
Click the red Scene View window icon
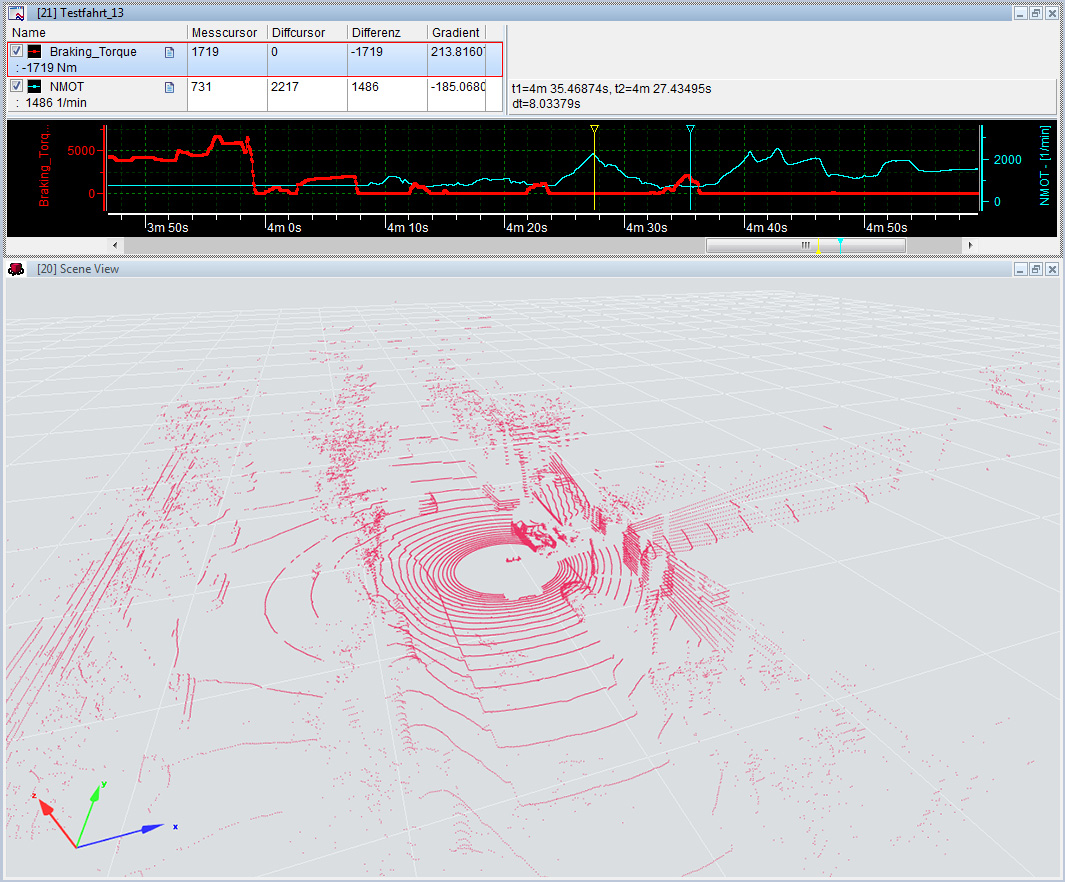17,269
